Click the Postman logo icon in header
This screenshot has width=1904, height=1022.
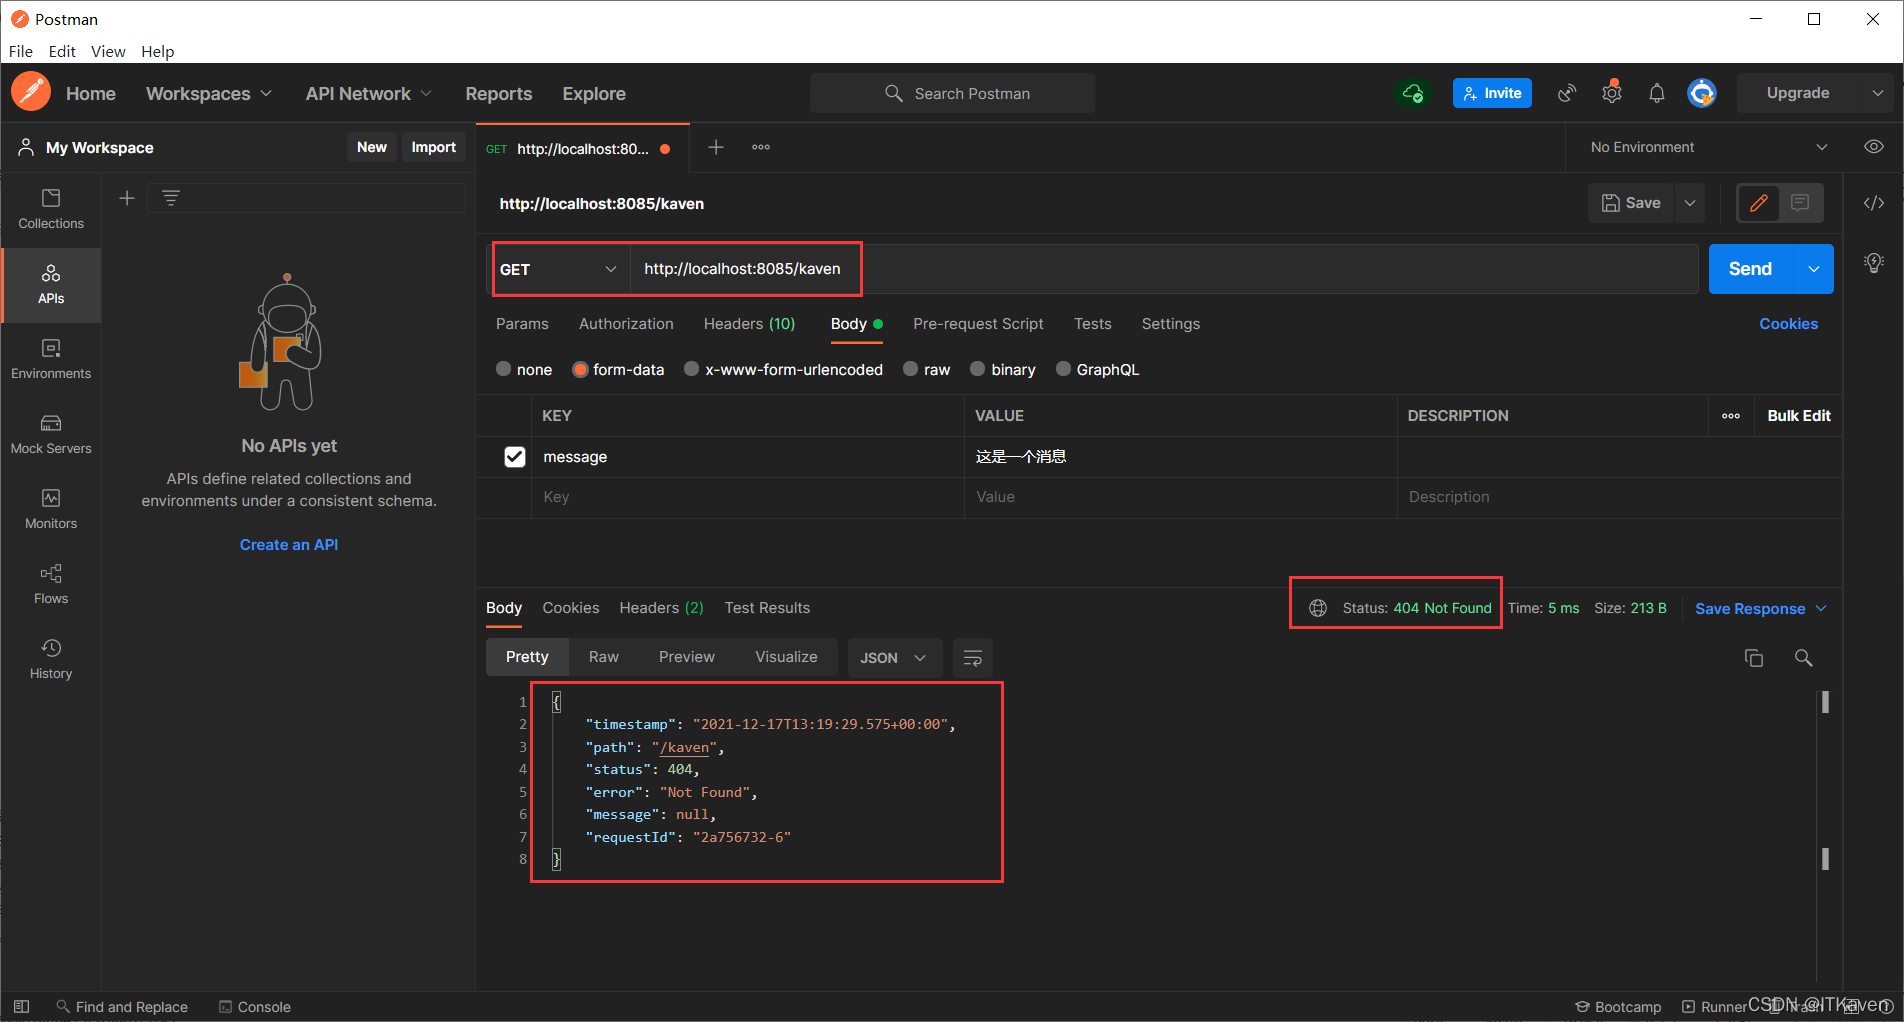coord(31,92)
